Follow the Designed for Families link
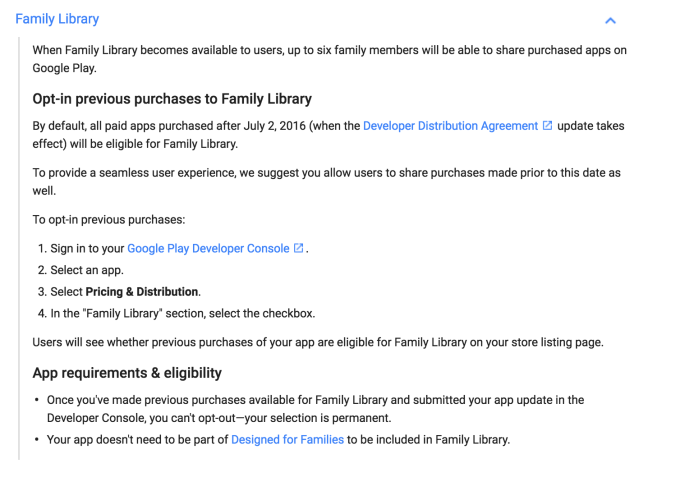This screenshot has width=680, height=477. coord(287,439)
